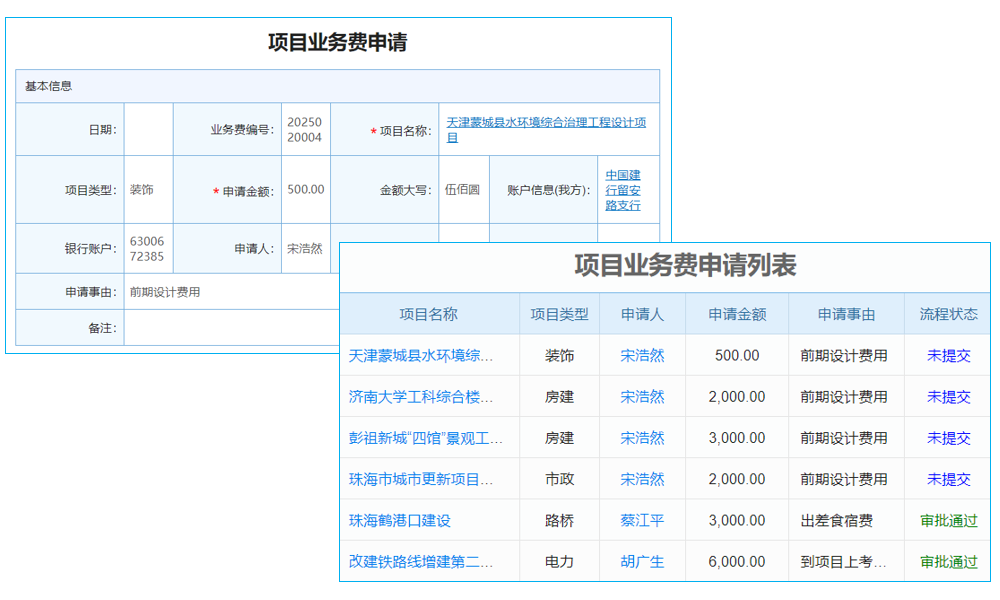Click the 项目名称 column header
This screenshot has height=600, width=1000.
[430, 313]
